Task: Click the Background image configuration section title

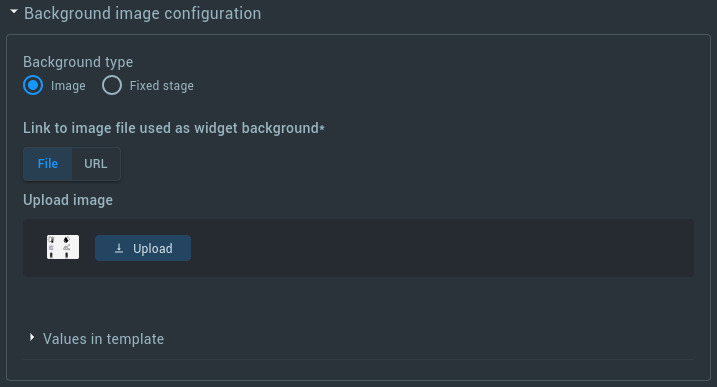Action: click(x=142, y=13)
